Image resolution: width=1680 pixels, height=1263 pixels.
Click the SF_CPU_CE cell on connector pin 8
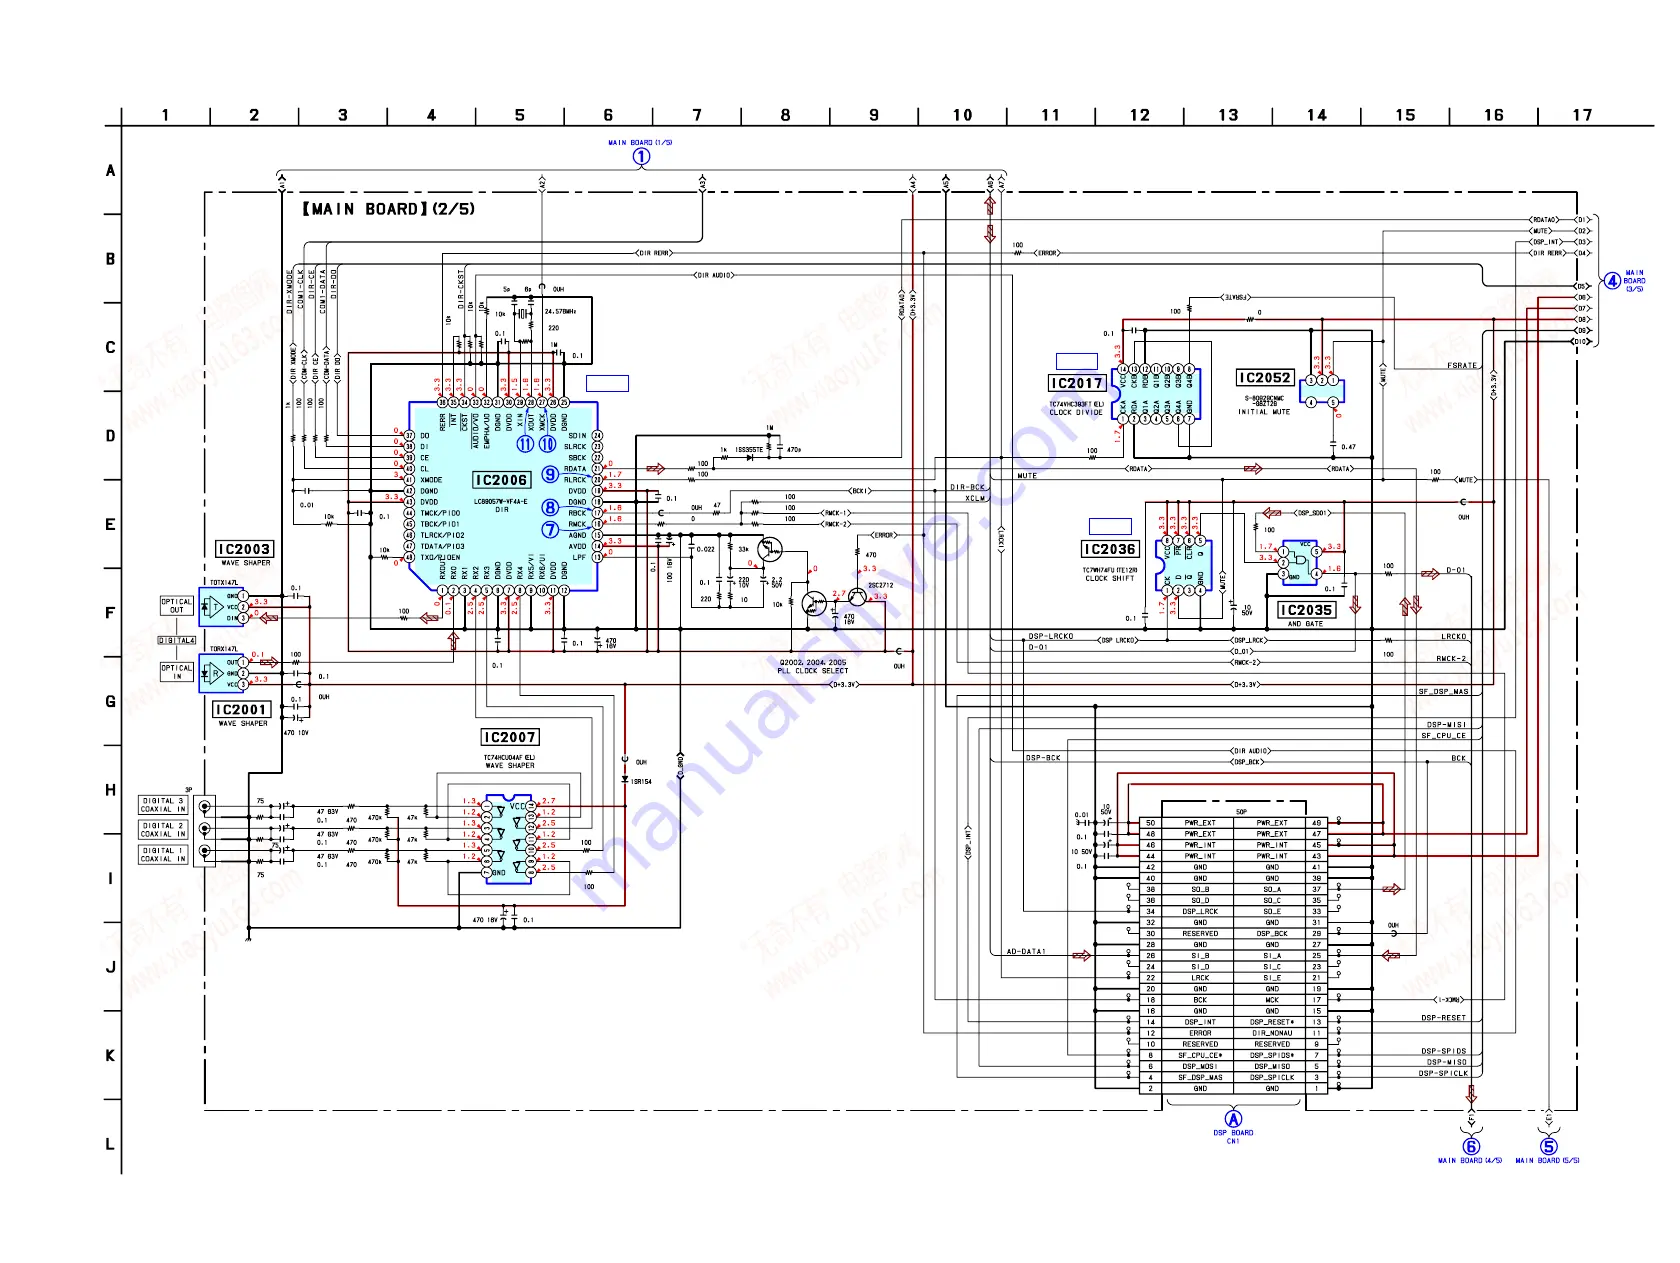tap(1200, 1055)
